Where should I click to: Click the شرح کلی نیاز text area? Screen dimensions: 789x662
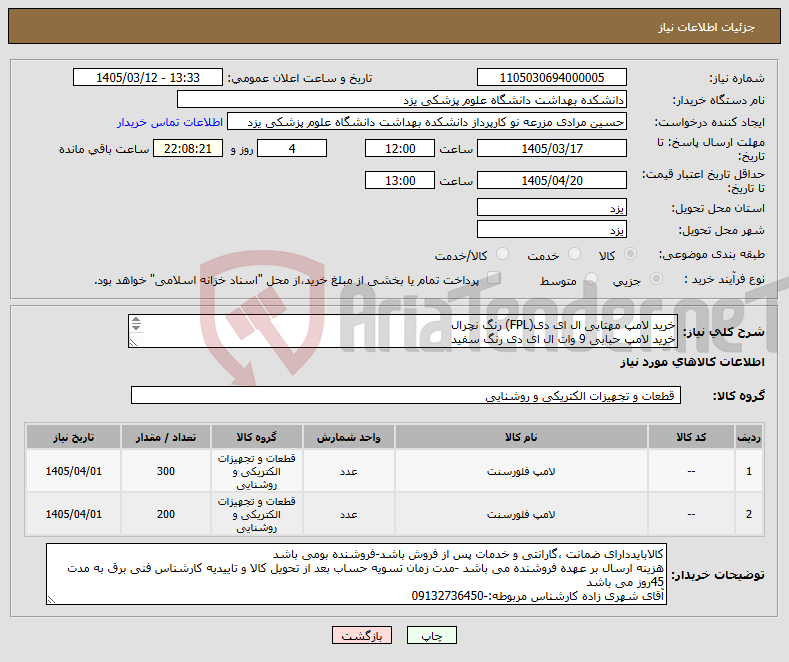point(403,331)
